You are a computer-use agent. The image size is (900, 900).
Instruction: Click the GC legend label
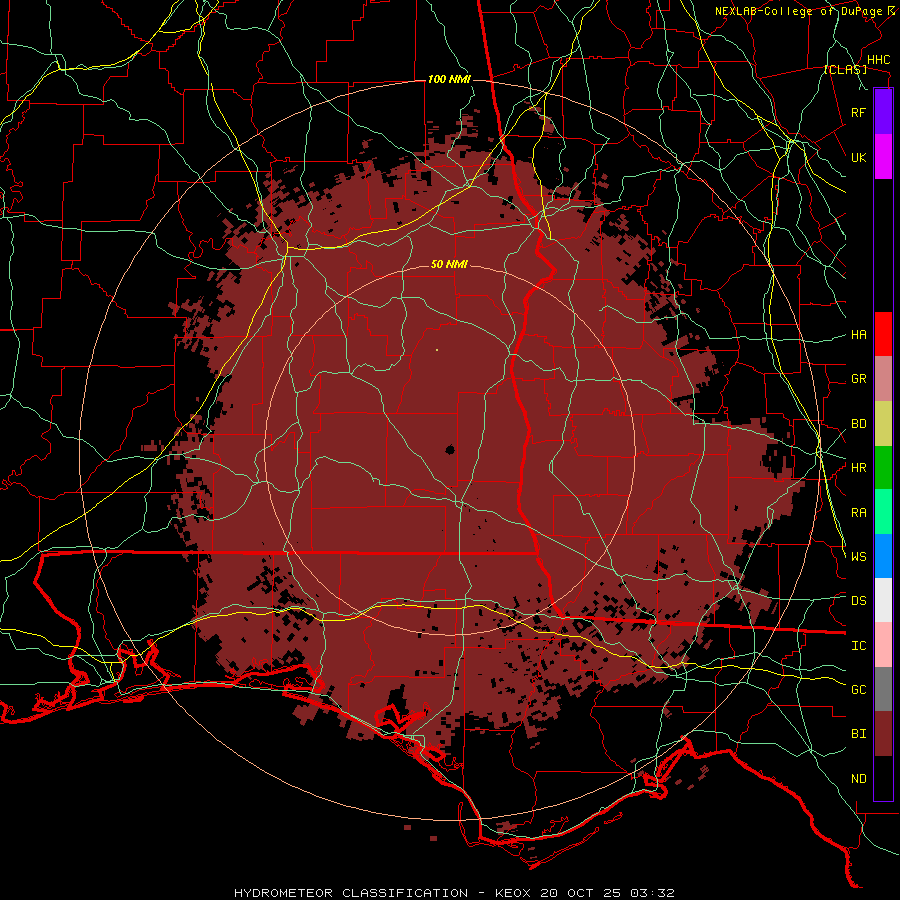coord(858,689)
